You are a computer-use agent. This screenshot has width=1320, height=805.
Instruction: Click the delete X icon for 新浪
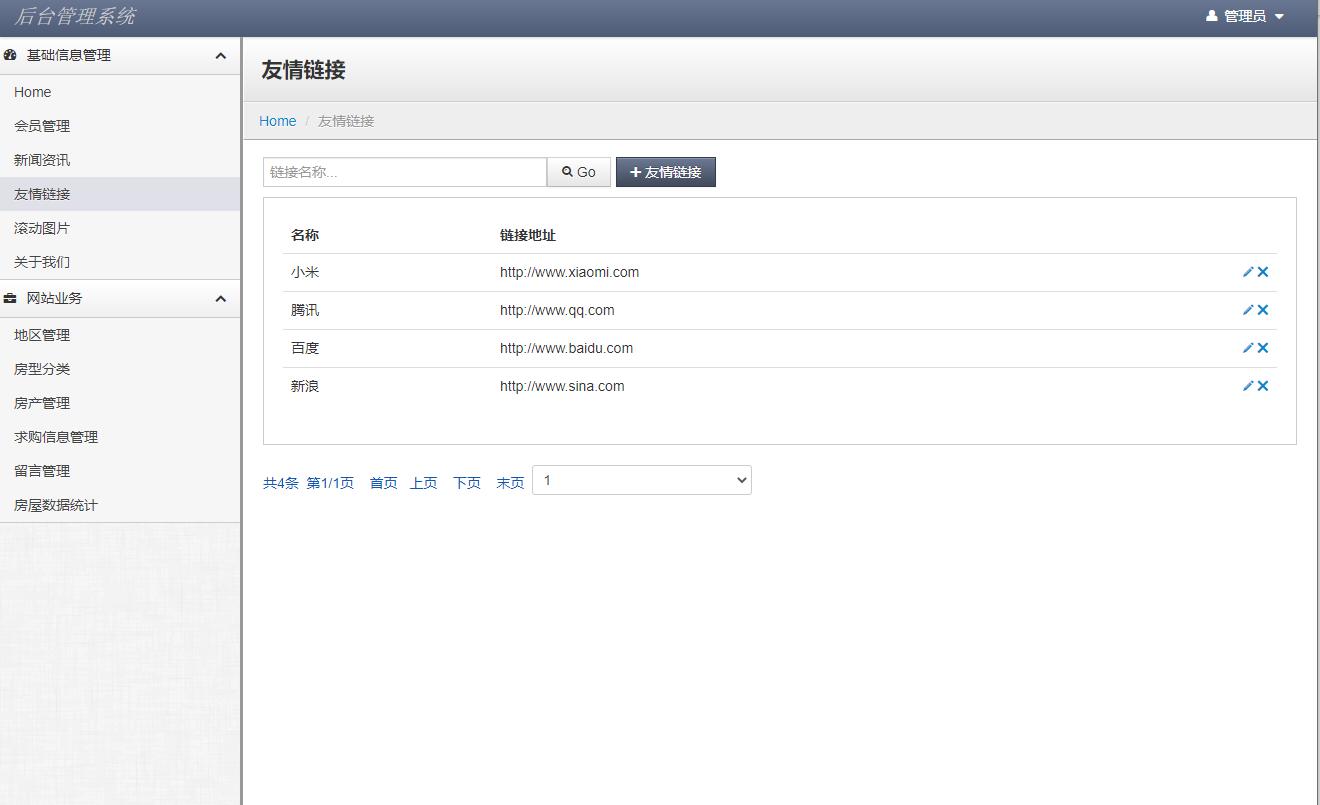coord(1262,385)
